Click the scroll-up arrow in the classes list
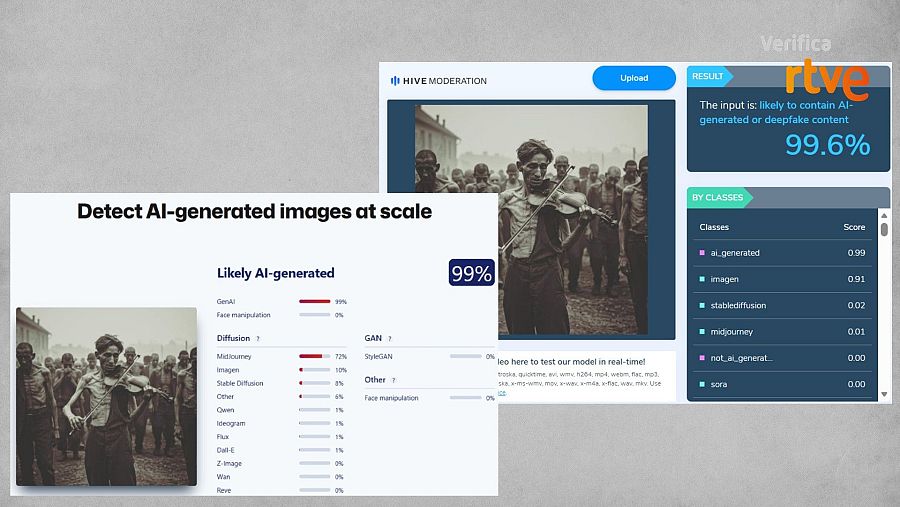The width and height of the screenshot is (900, 507). click(x=884, y=215)
